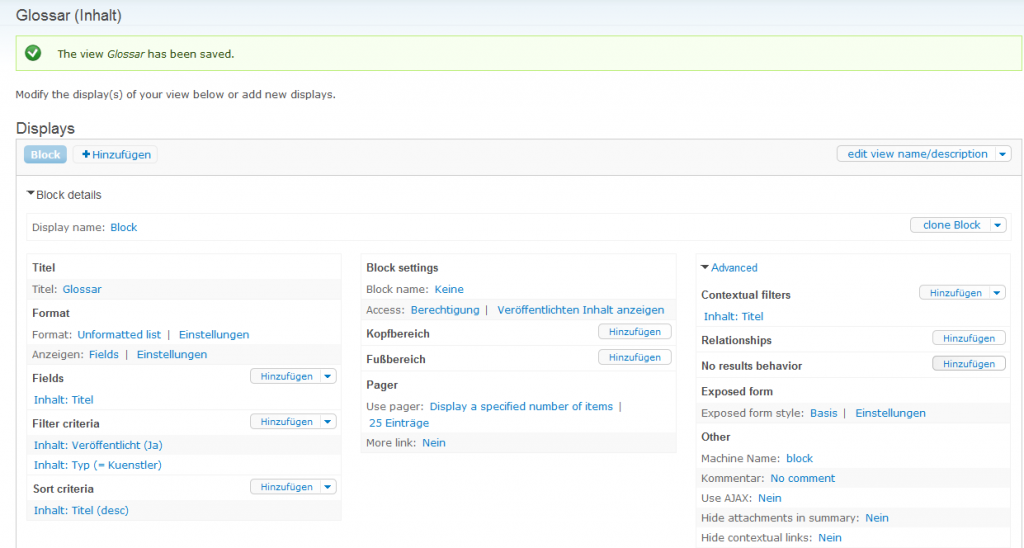Image resolution: width=1024 pixels, height=548 pixels.
Task: Open Filter criteria Hinzufügen dropdown arrow
Action: point(329,422)
